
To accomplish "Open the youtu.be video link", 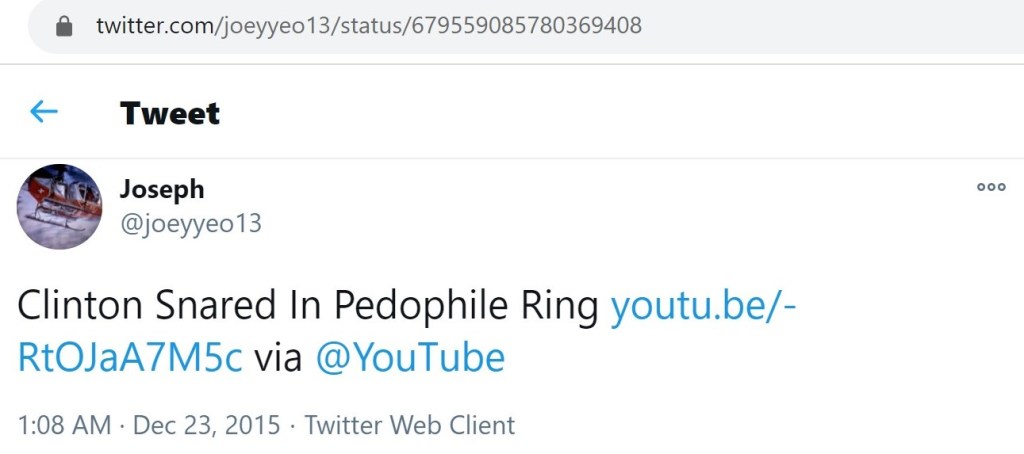I will pyautogui.click(x=702, y=306).
